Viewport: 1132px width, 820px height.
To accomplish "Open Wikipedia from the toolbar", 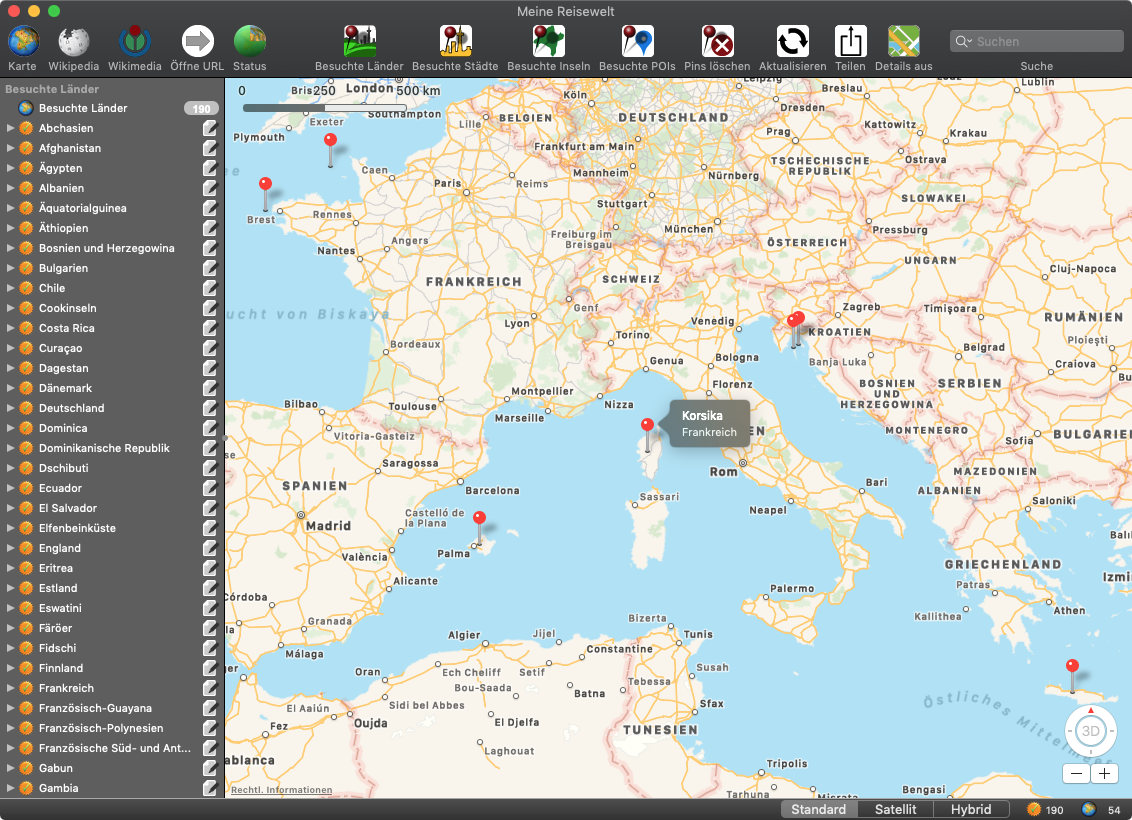I will [x=74, y=42].
